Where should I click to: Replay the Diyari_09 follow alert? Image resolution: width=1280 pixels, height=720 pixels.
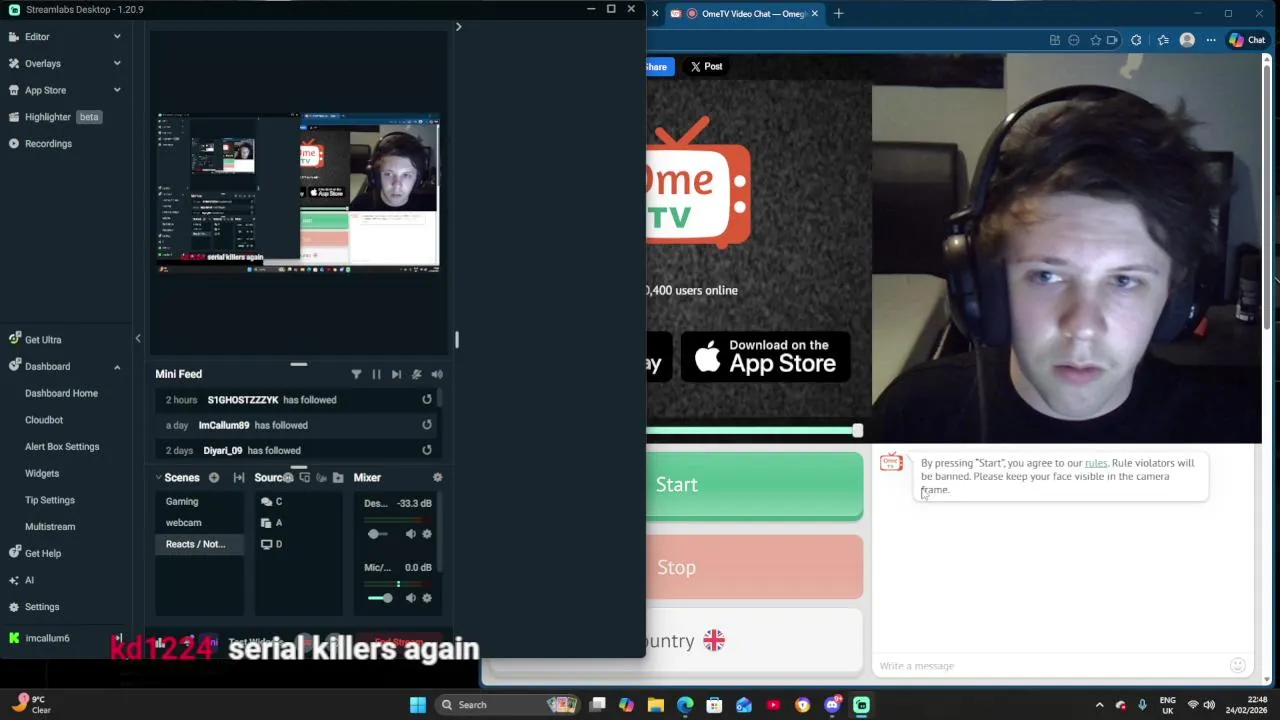(x=427, y=450)
